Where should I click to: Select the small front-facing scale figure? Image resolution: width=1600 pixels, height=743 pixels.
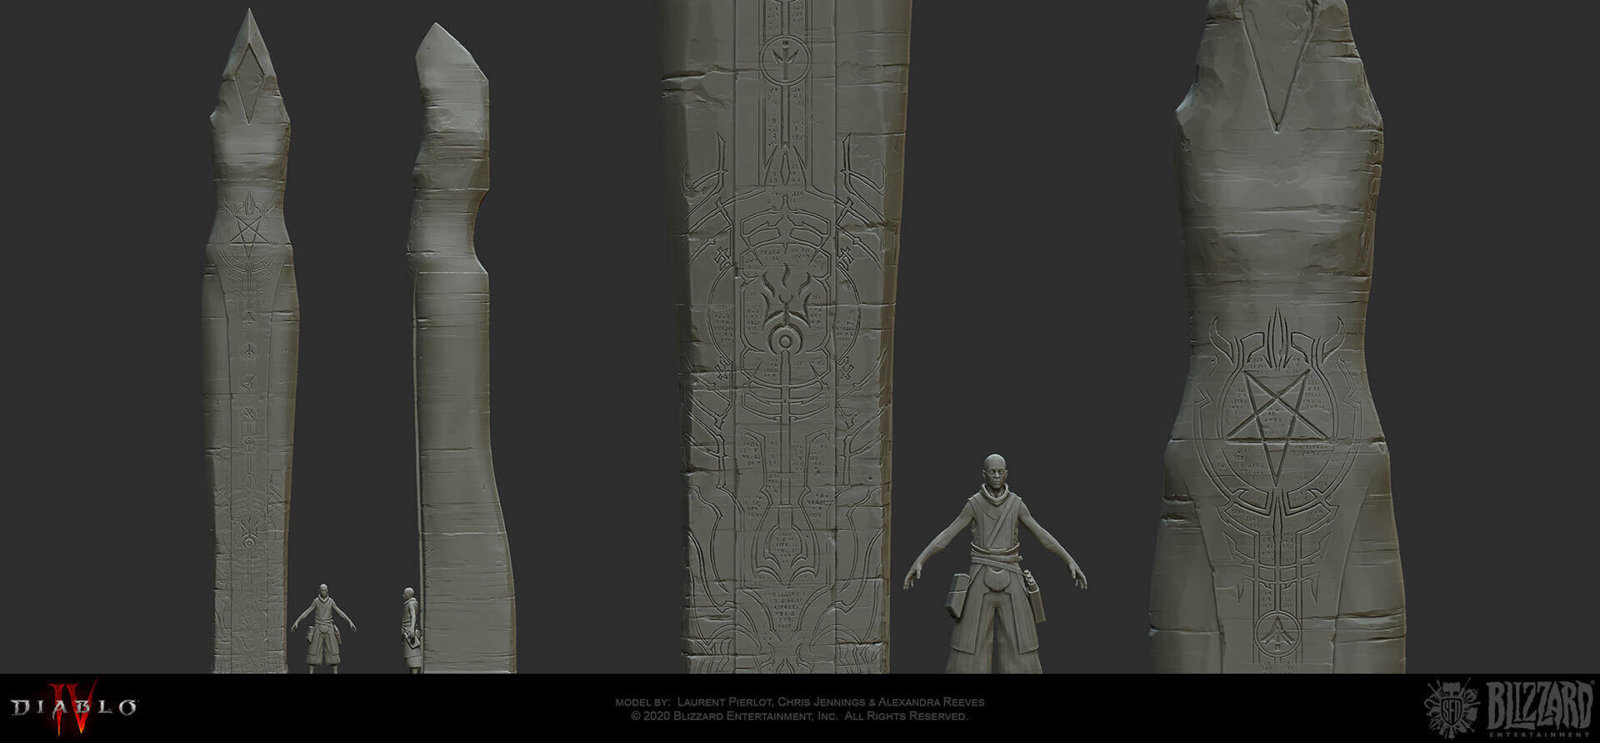pos(323,628)
